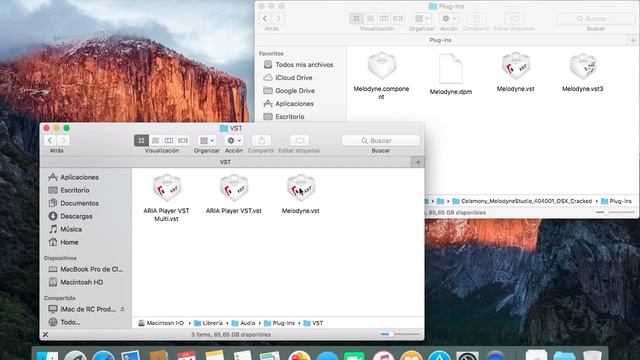Viewport: 640px width, 360px height.
Task: Select Melodyne.component in Plug-Ins window
Action: (x=382, y=65)
